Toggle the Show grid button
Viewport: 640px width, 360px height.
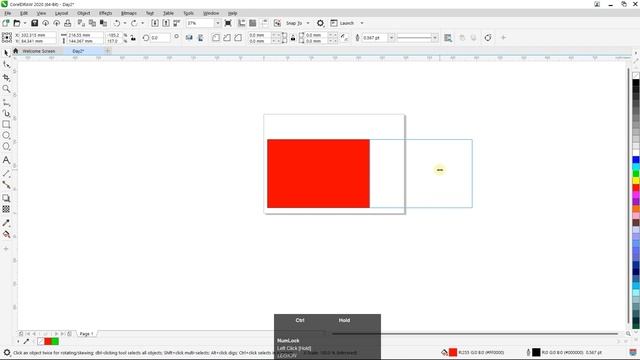pos(253,23)
